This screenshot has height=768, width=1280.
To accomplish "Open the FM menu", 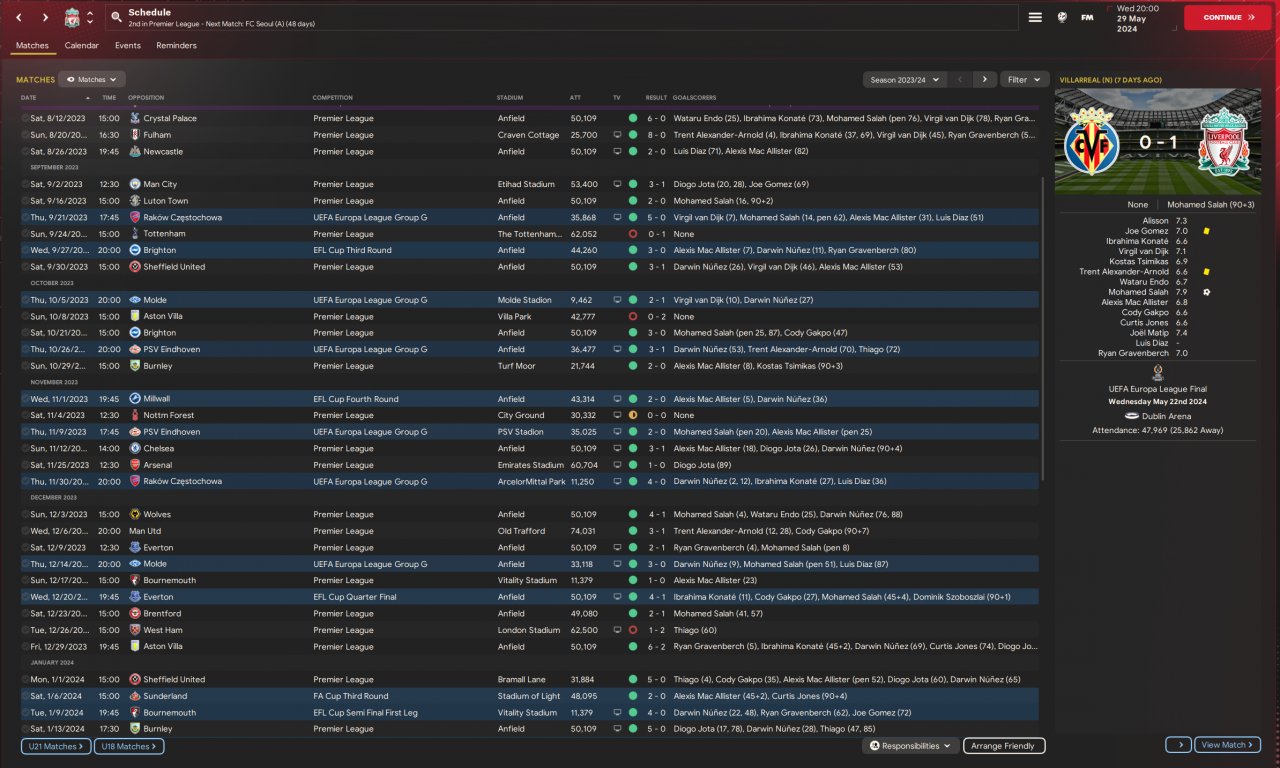I will pos(1087,17).
